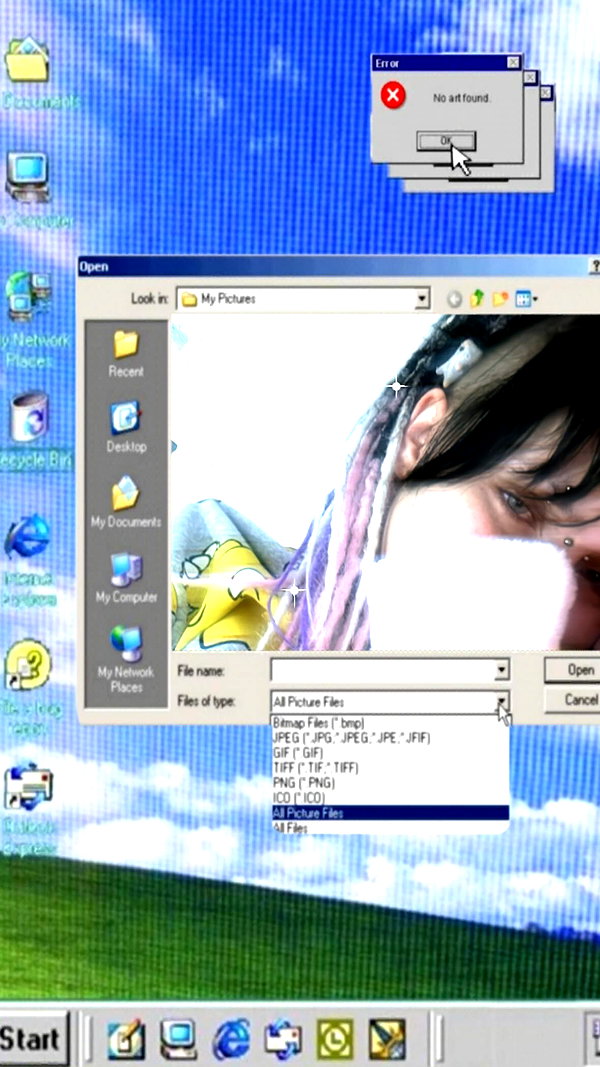Launch Internet Explorer from the quick launch bar
The image size is (600, 1067).
231,1038
